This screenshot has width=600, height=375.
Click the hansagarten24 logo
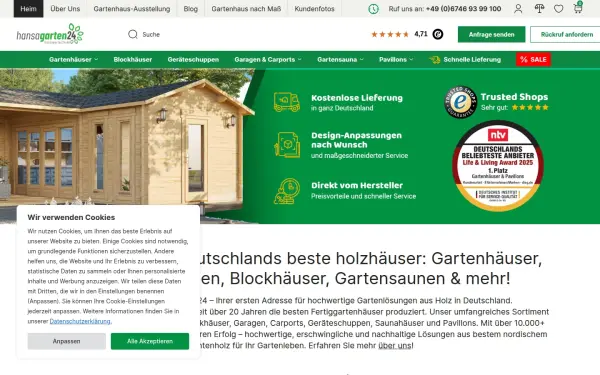50,34
